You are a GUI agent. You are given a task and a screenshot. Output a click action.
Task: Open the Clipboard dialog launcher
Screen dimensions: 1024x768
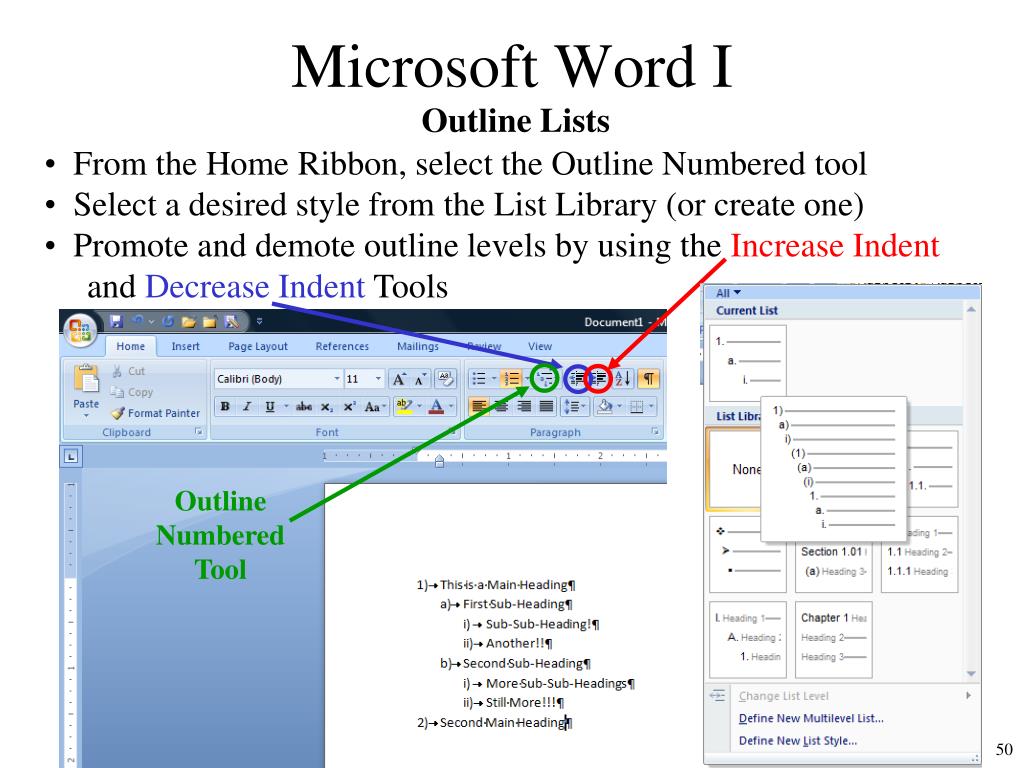199,432
